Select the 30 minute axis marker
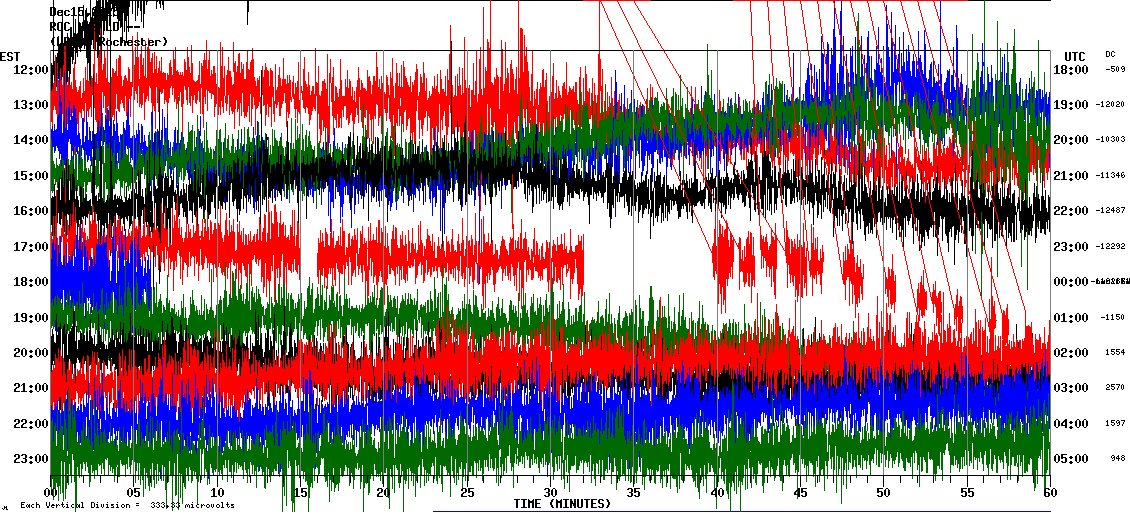 point(550,493)
